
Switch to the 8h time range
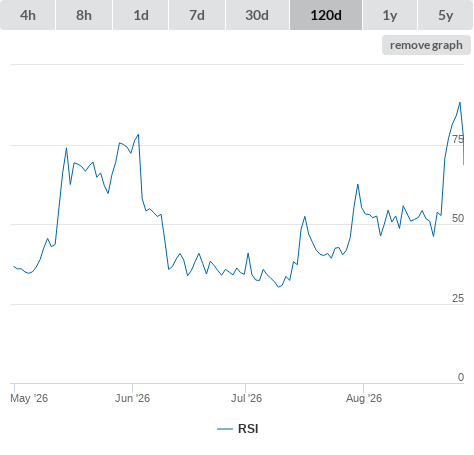(84, 15)
